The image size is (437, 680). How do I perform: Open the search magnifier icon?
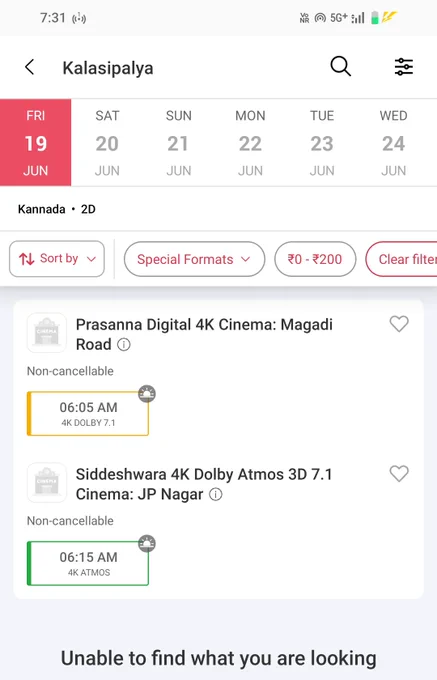pos(340,67)
